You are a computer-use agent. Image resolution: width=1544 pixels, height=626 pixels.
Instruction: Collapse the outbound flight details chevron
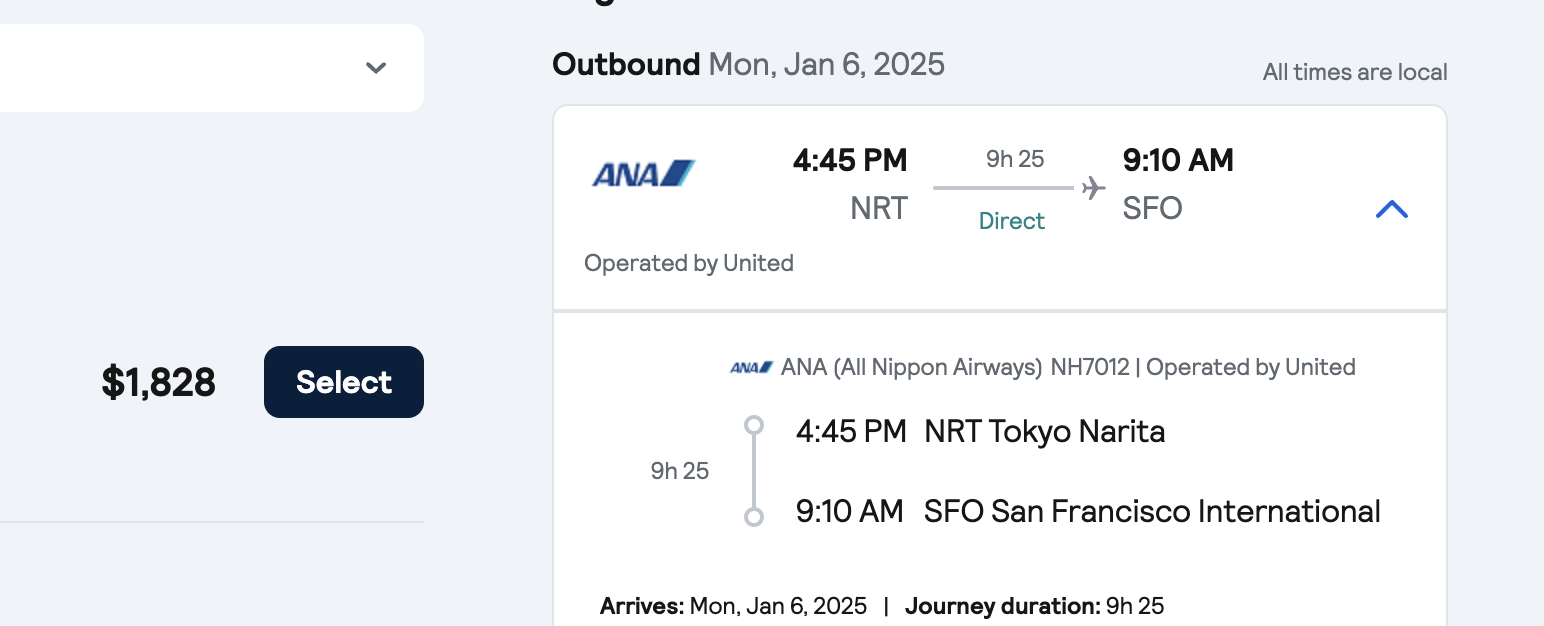1391,209
